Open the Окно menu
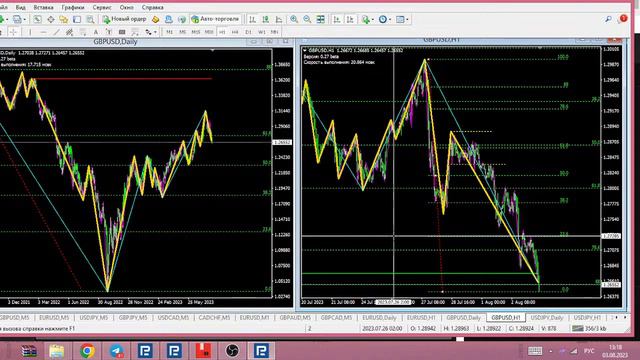The width and height of the screenshot is (640, 360). coord(127,7)
